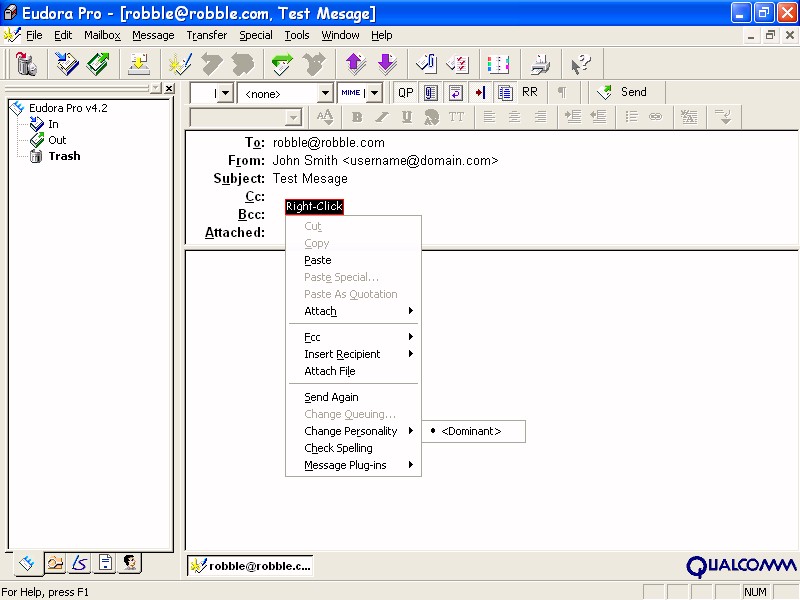
Task: Close the mailbox panel with X
Action: pyautogui.click(x=169, y=88)
